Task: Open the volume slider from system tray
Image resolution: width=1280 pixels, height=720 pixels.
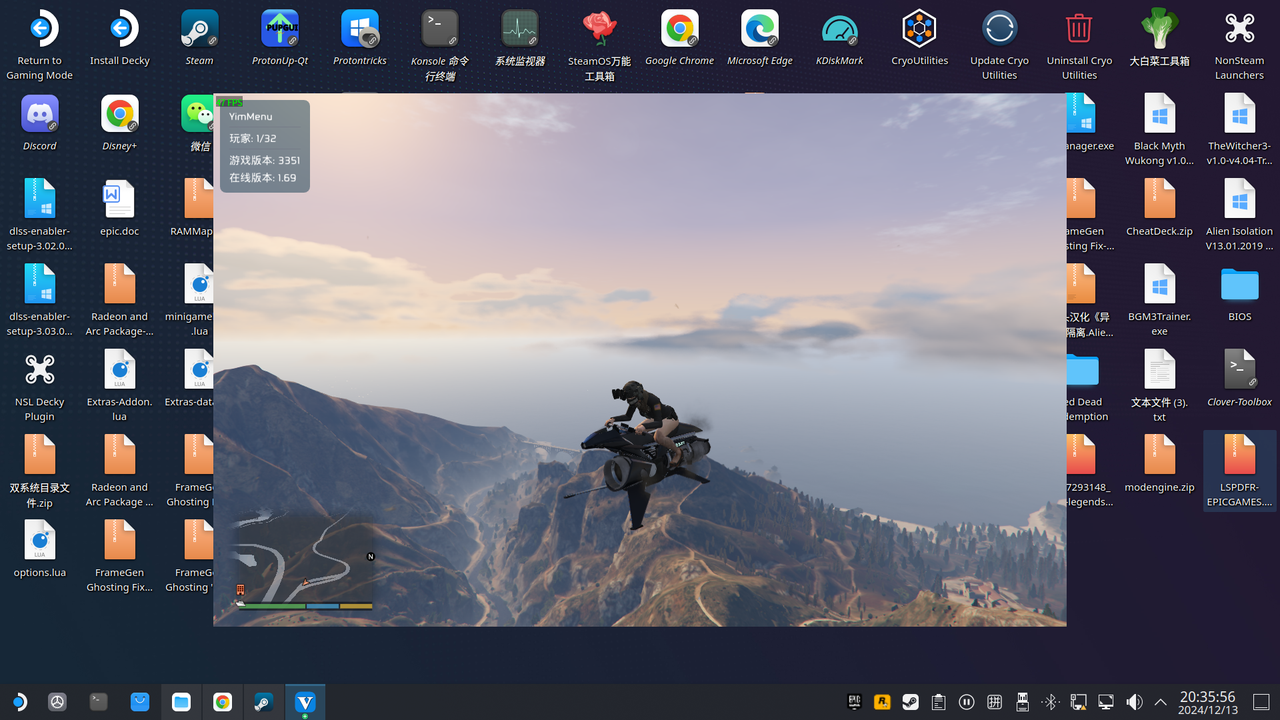Action: (1134, 702)
